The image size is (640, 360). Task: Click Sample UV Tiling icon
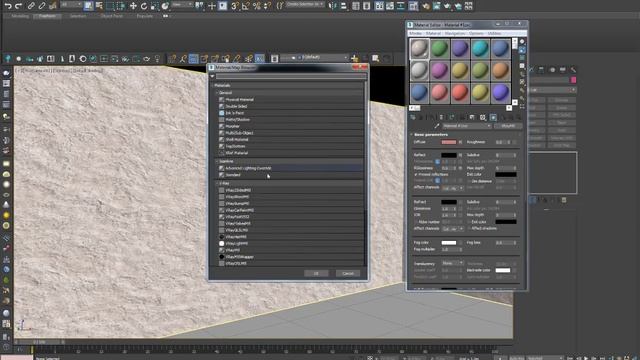tap(522, 66)
